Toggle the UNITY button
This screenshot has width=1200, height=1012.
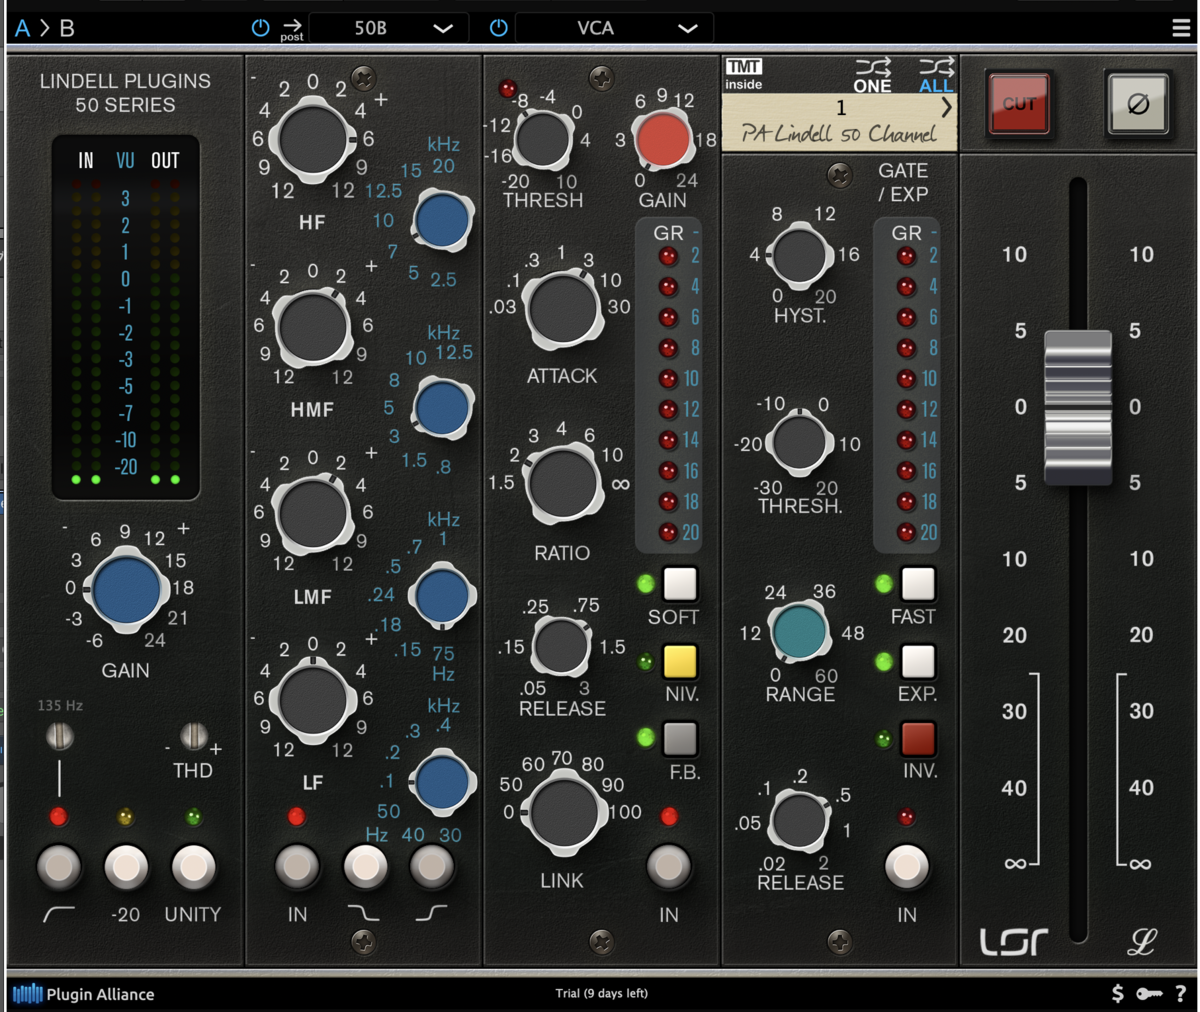[x=193, y=867]
